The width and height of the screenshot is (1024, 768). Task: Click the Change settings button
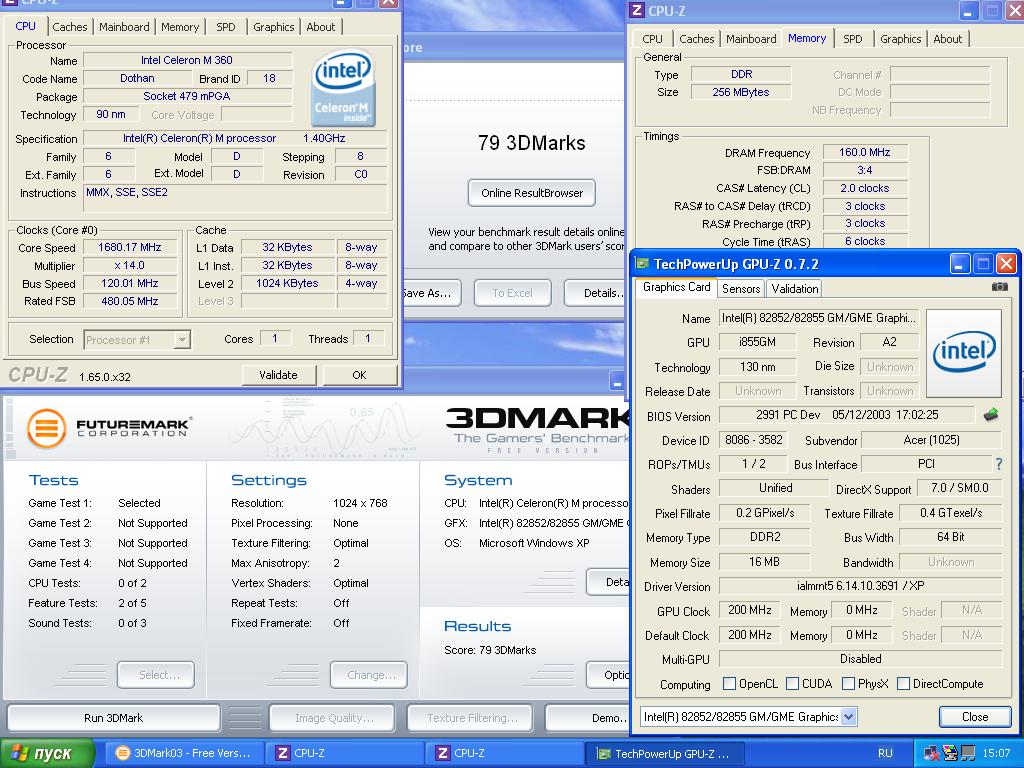pyautogui.click(x=369, y=675)
